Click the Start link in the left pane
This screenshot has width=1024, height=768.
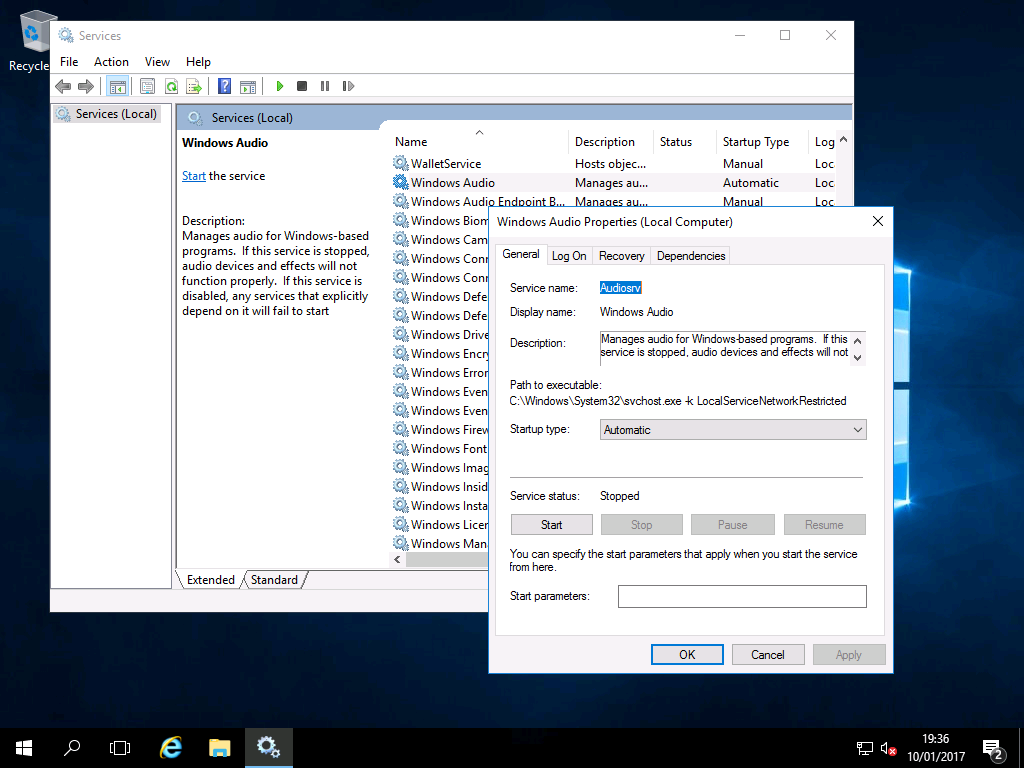coord(194,176)
